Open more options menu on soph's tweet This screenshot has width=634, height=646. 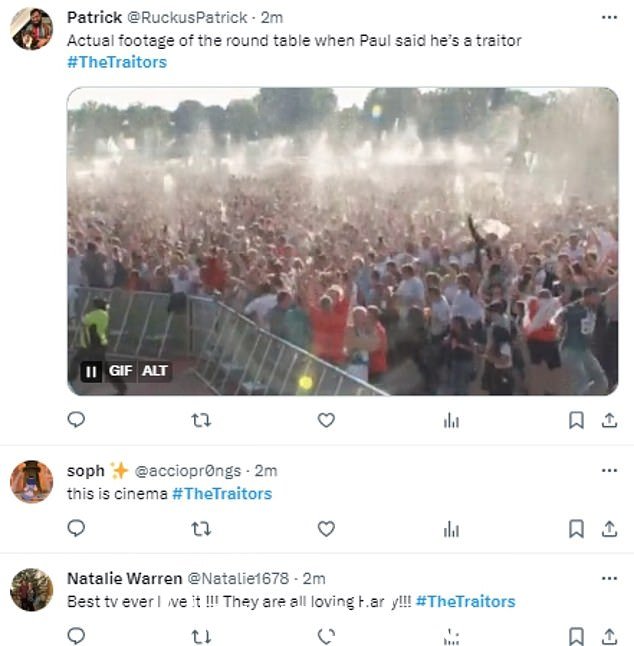(609, 470)
